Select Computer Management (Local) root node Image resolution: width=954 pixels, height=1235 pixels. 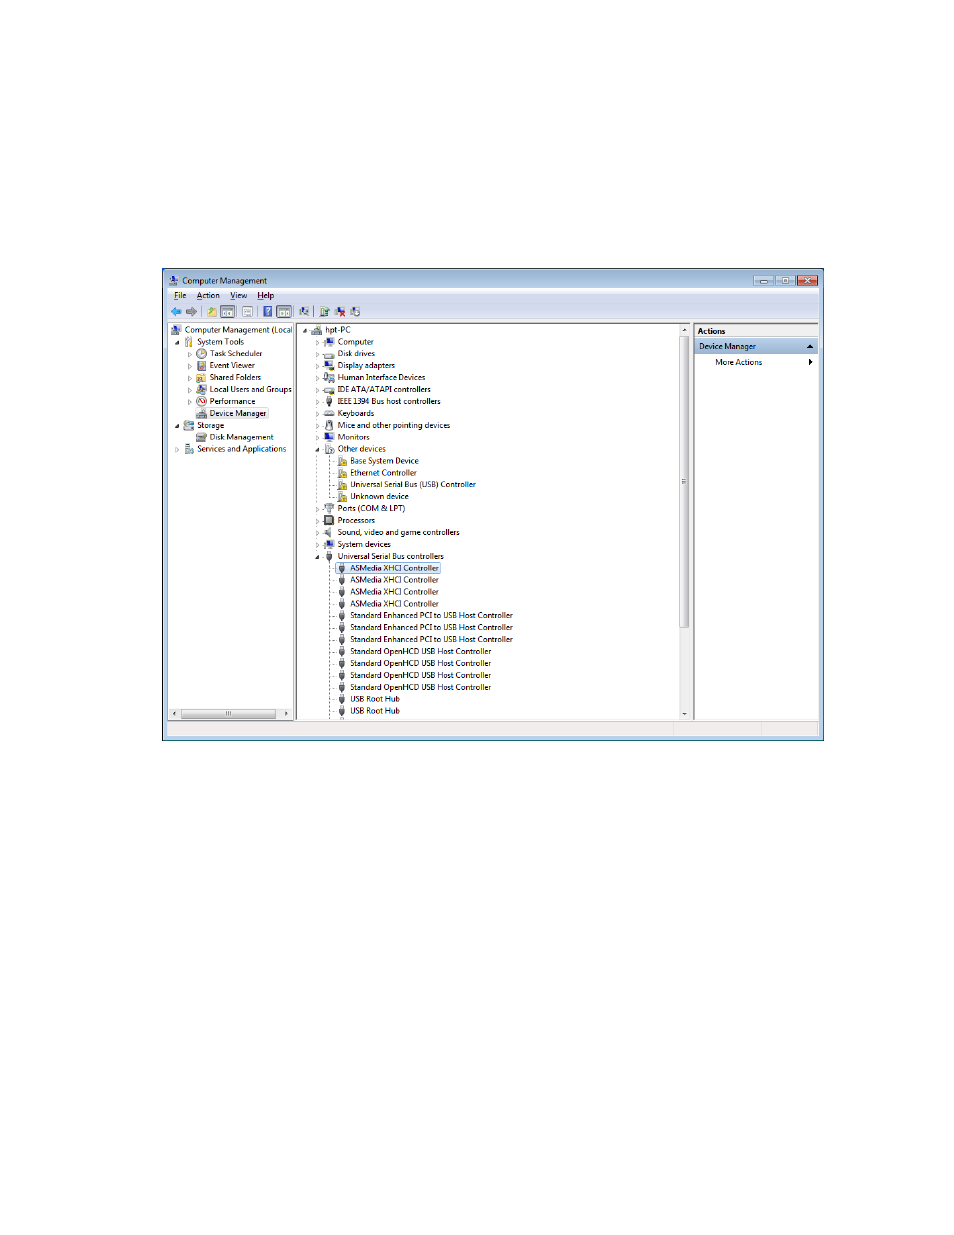point(238,330)
